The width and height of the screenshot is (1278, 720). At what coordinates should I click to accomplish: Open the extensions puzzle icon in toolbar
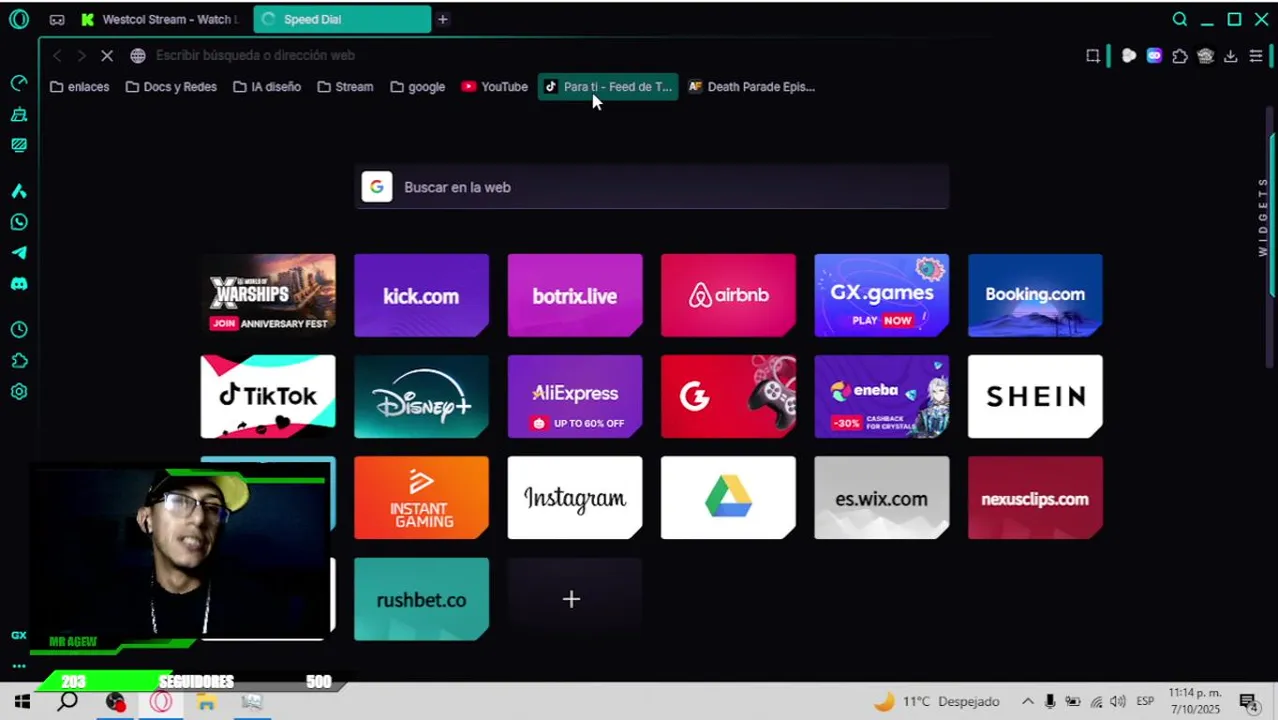click(x=1180, y=56)
